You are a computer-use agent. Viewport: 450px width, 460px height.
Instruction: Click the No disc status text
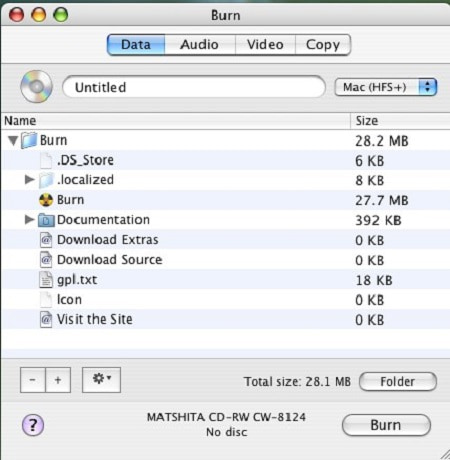[x=227, y=432]
